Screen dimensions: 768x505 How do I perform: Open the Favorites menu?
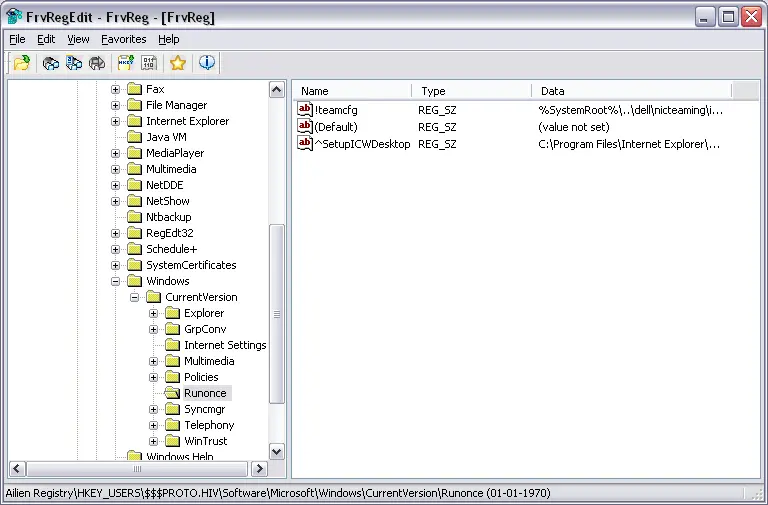pyautogui.click(x=123, y=39)
